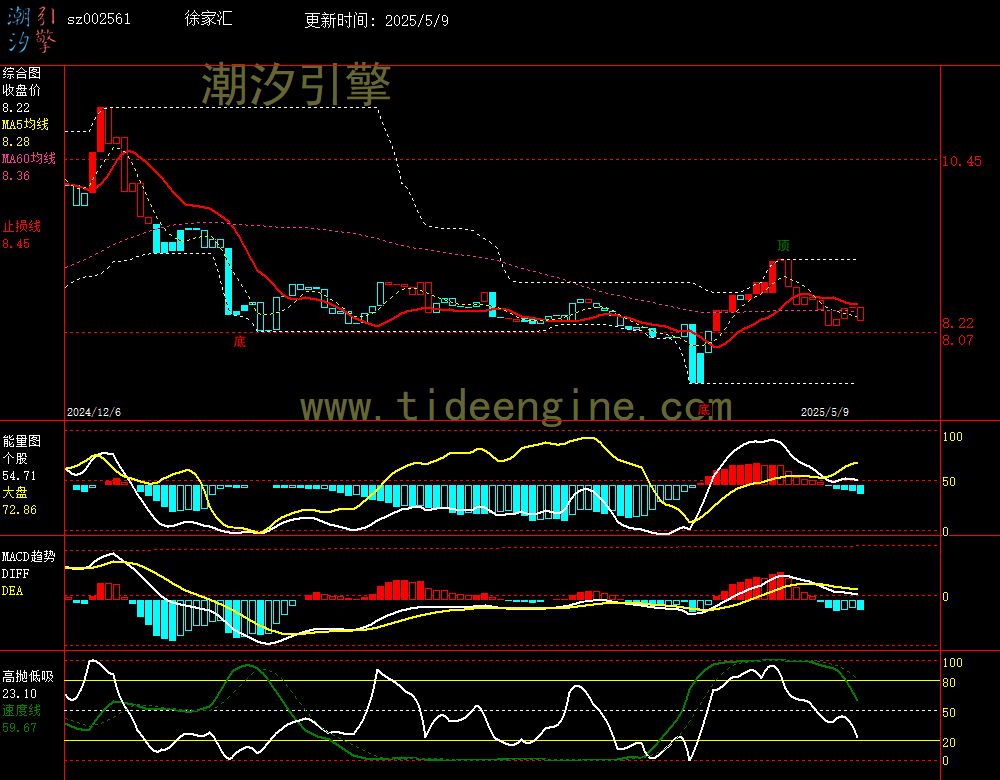This screenshot has width=1000, height=780.
Task: Click the 100 axis label in 能量图 panel
Action: click(952, 437)
